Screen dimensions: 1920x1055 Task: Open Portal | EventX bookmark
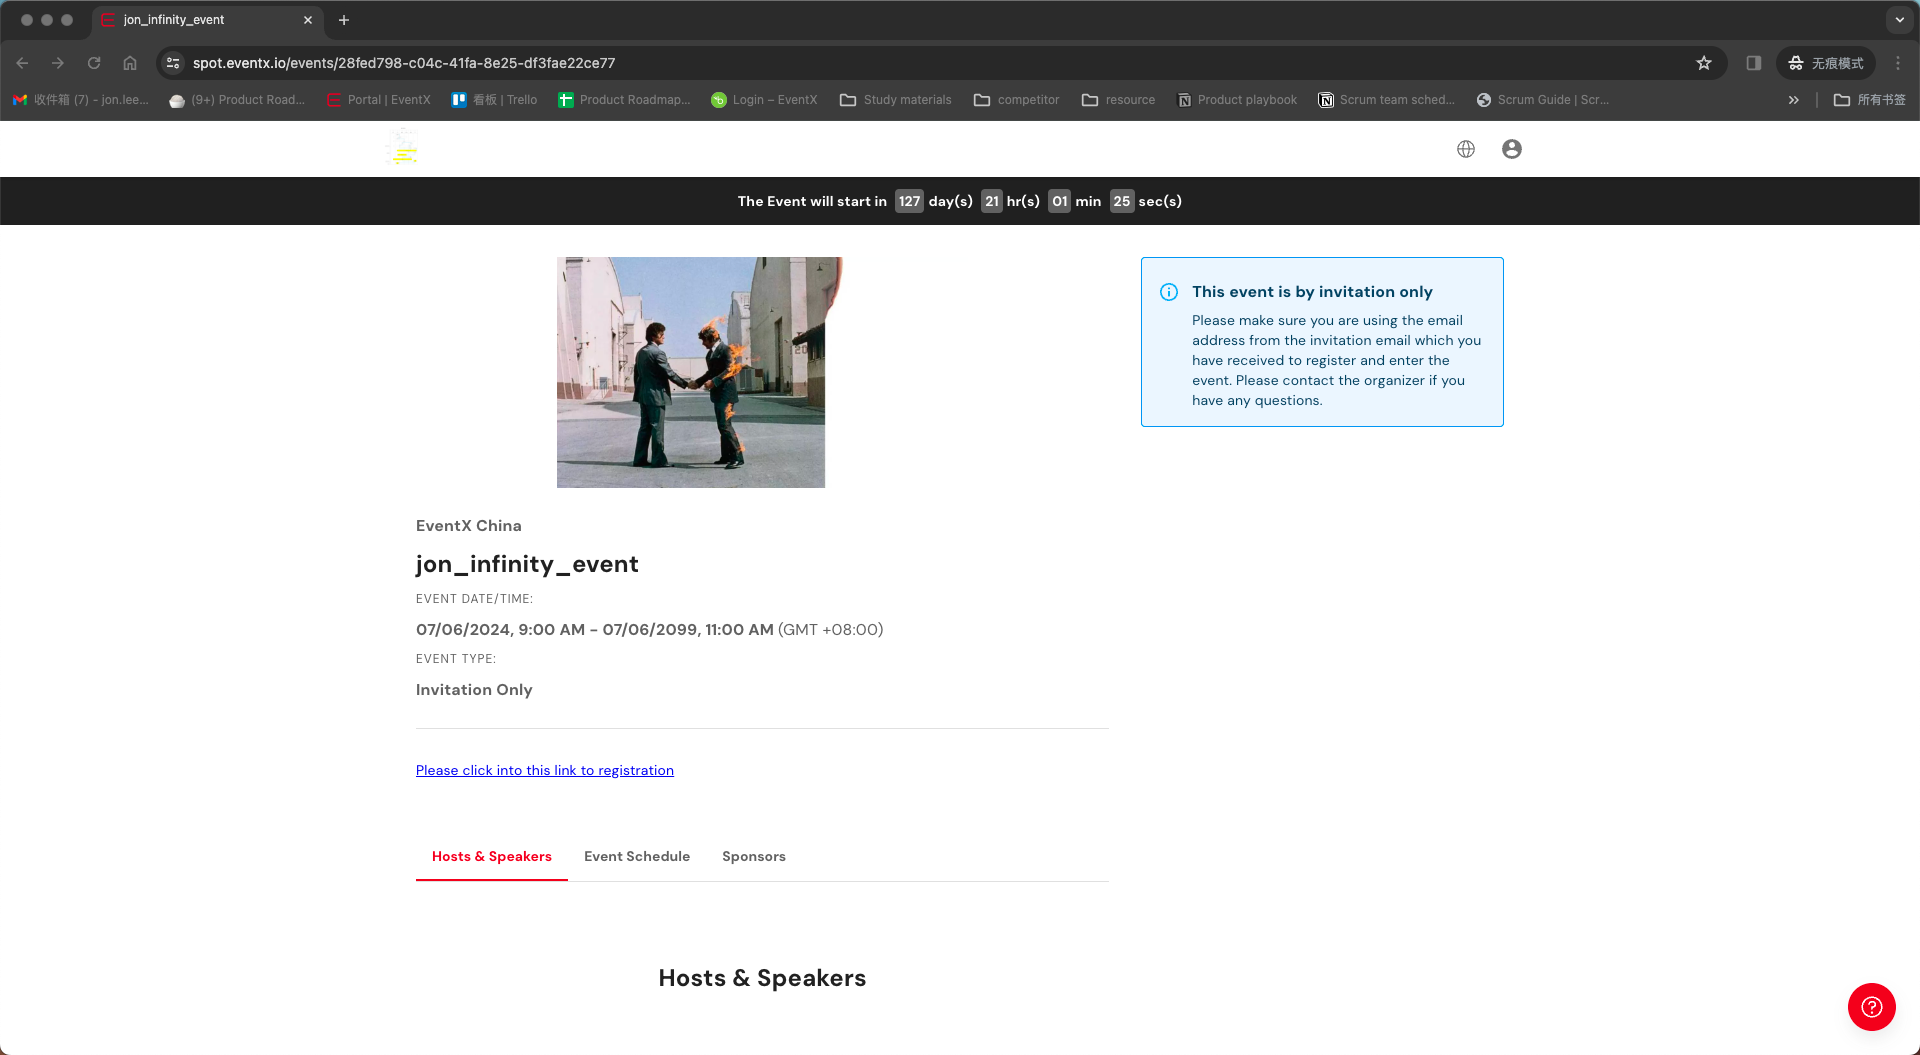[379, 100]
